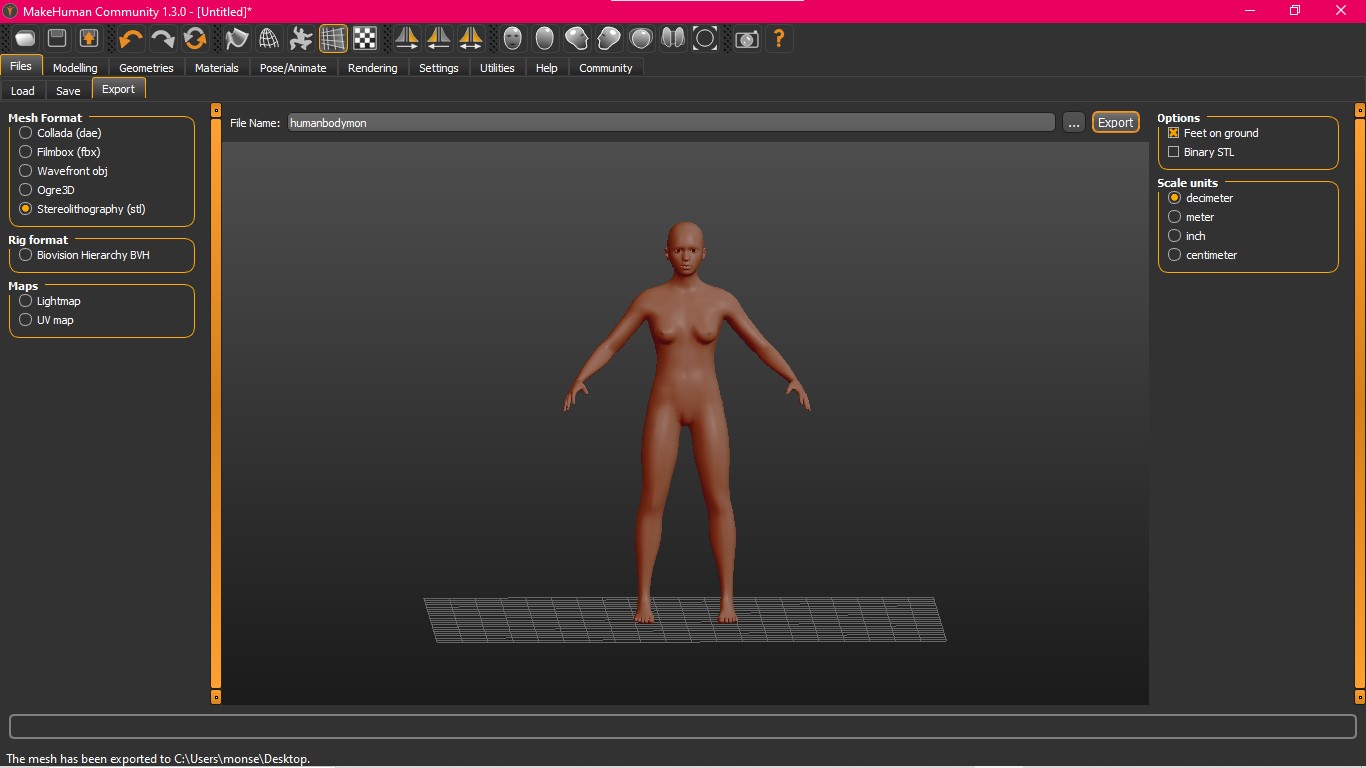The width and height of the screenshot is (1366, 768).
Task: Click the Undo arrow icon
Action: pyautogui.click(x=131, y=39)
